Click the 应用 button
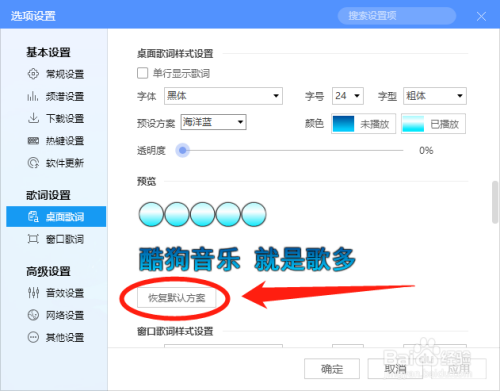This screenshot has width=500, height=391. click(459, 369)
